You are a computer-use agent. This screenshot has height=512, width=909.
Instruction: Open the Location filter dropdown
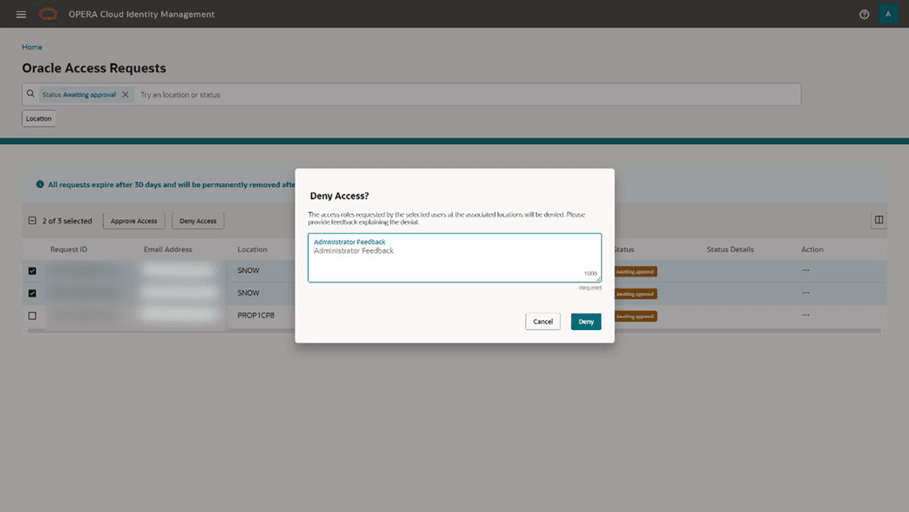pyautogui.click(x=39, y=118)
